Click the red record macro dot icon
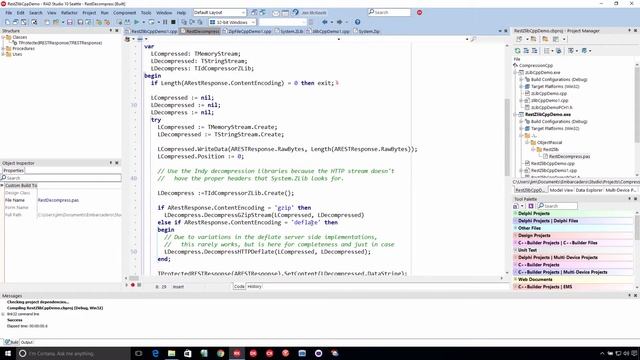Screen dimensions: 640x360 pos(133,285)
